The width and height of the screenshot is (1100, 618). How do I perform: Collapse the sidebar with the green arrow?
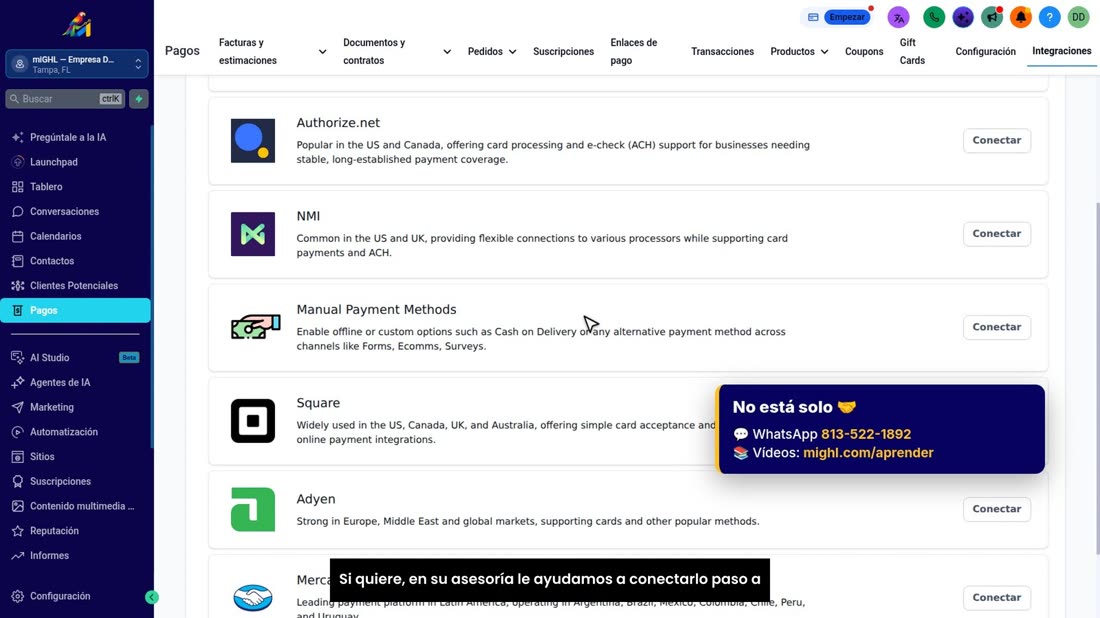(x=152, y=597)
